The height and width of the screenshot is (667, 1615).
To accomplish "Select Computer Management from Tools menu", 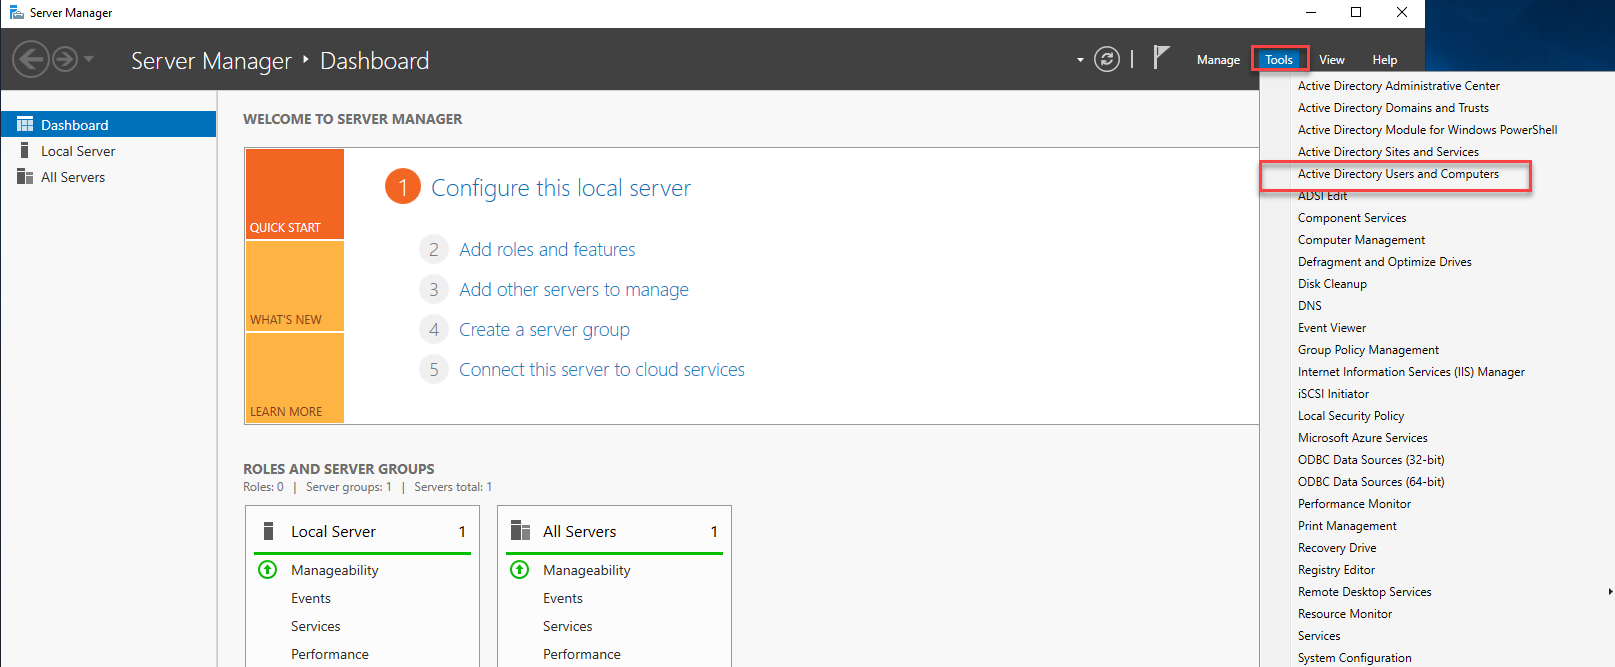I will pos(1361,240).
